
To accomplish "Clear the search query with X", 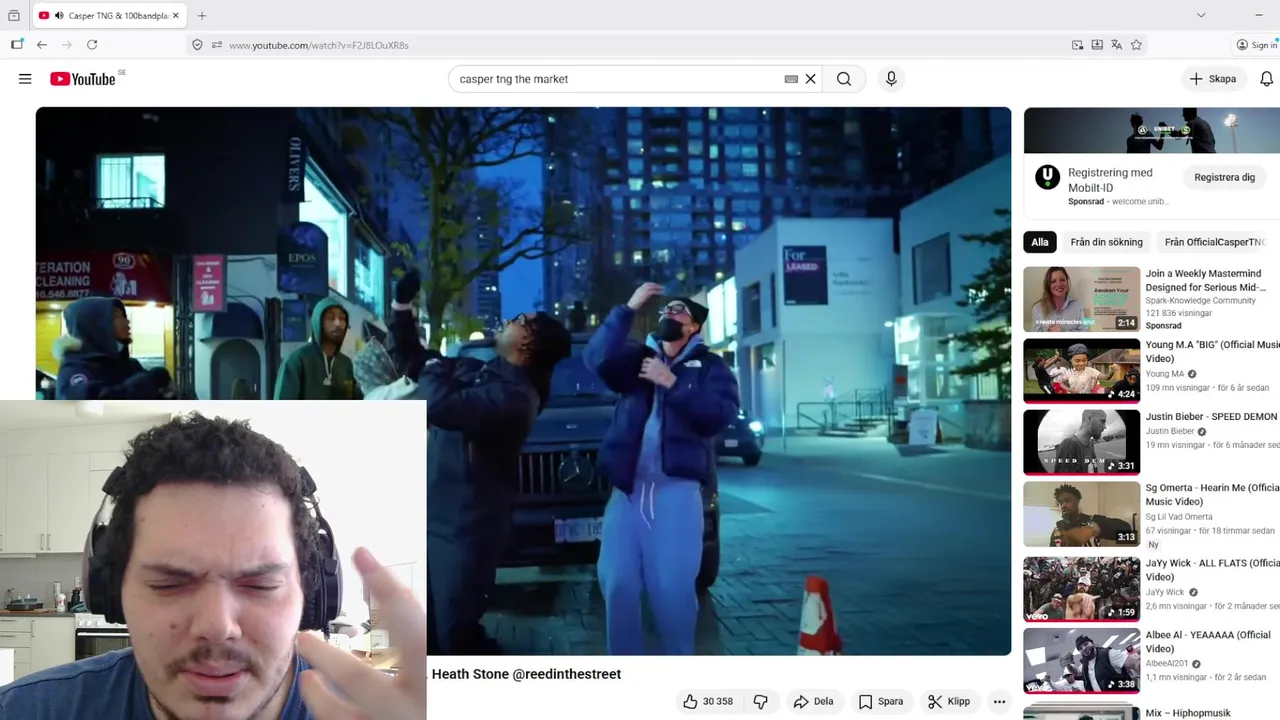I will tap(811, 79).
